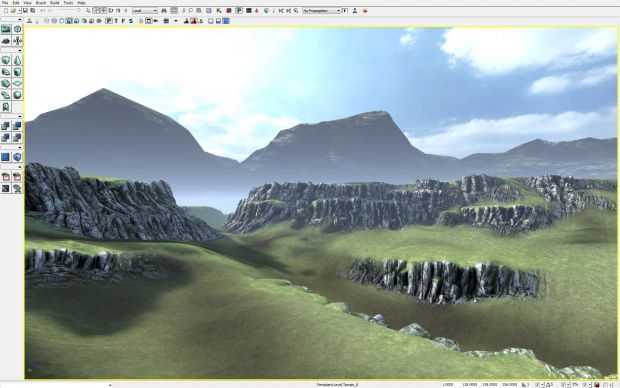Toggle the rotate widget mode in main toolbar
This screenshot has width=620, height=388.
pos(111,11)
